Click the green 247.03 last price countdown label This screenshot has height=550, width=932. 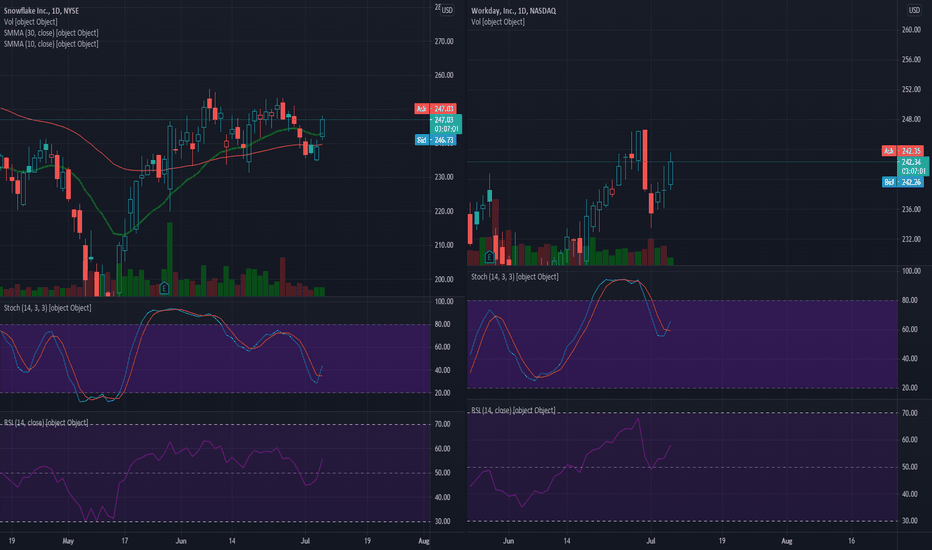tap(446, 124)
